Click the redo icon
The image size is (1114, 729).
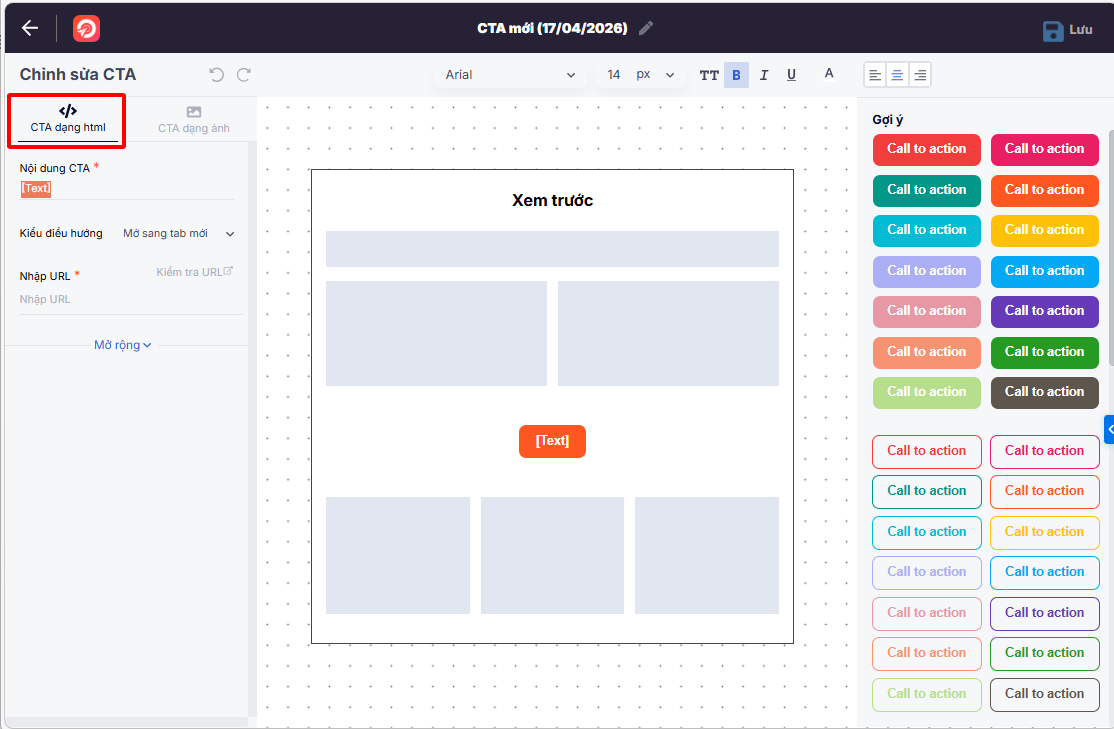pyautogui.click(x=243, y=75)
